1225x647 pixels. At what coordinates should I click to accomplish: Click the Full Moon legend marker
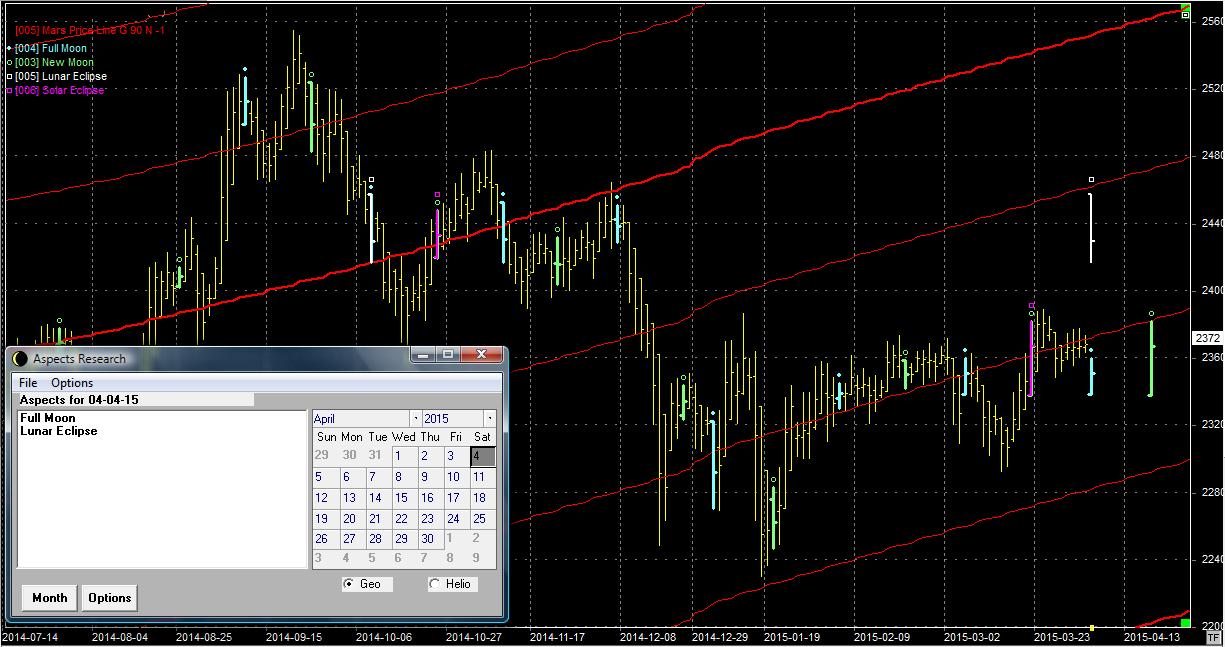(9, 48)
